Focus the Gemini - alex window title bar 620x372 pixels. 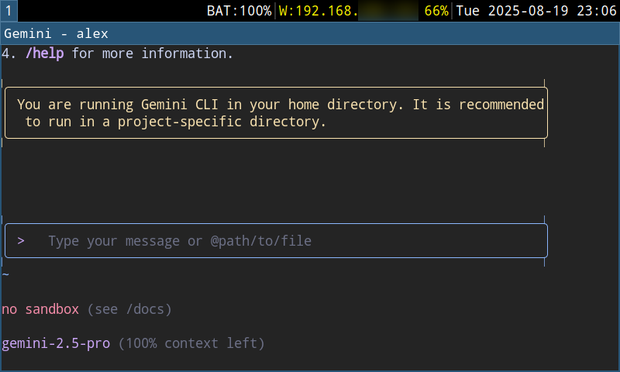pyautogui.click(x=310, y=34)
